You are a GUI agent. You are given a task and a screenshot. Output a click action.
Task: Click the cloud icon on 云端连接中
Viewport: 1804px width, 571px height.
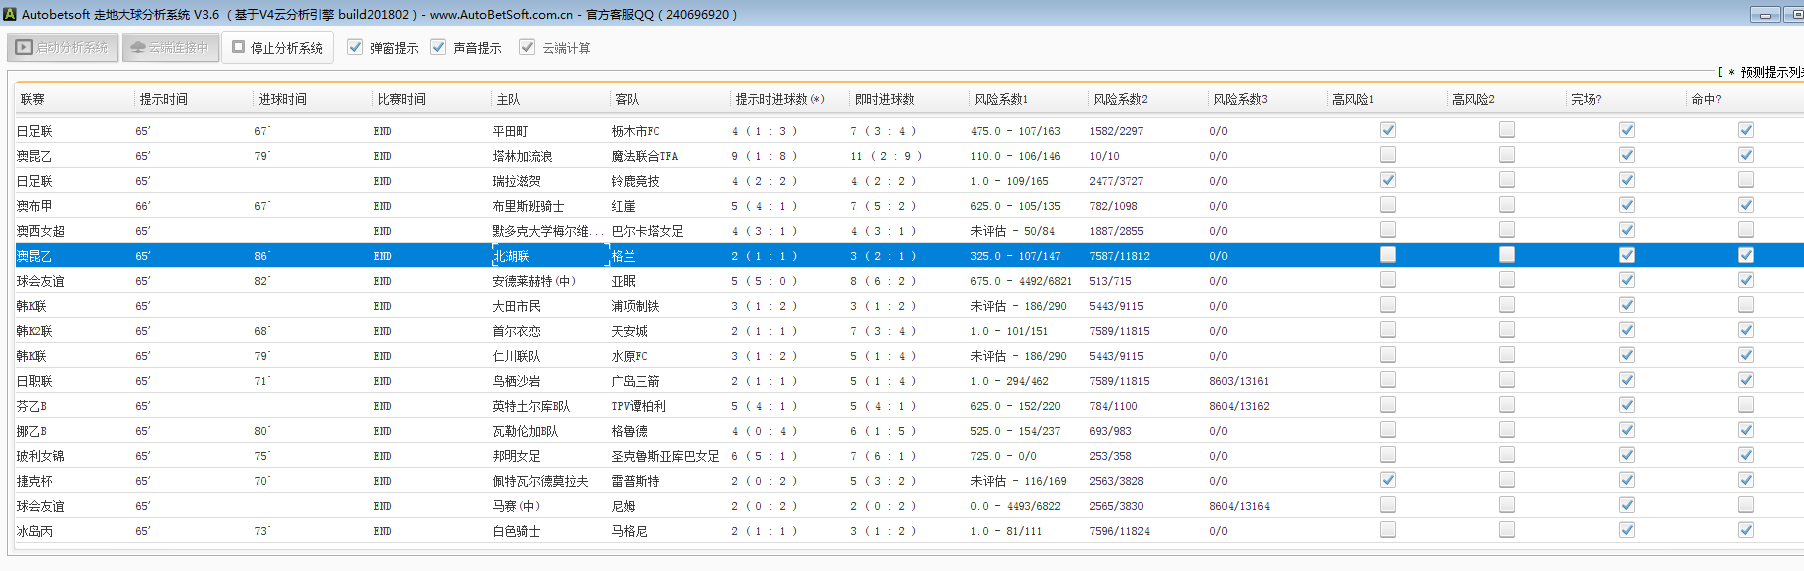coord(138,47)
